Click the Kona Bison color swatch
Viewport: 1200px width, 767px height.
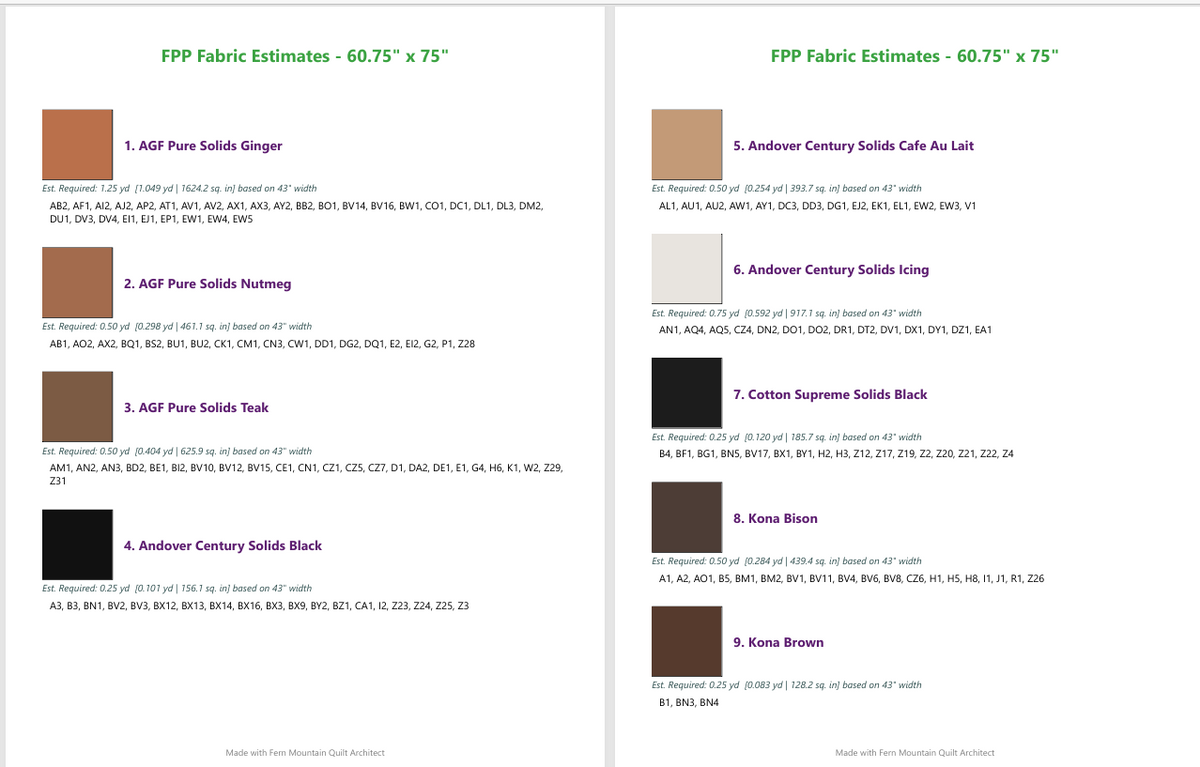coord(686,518)
